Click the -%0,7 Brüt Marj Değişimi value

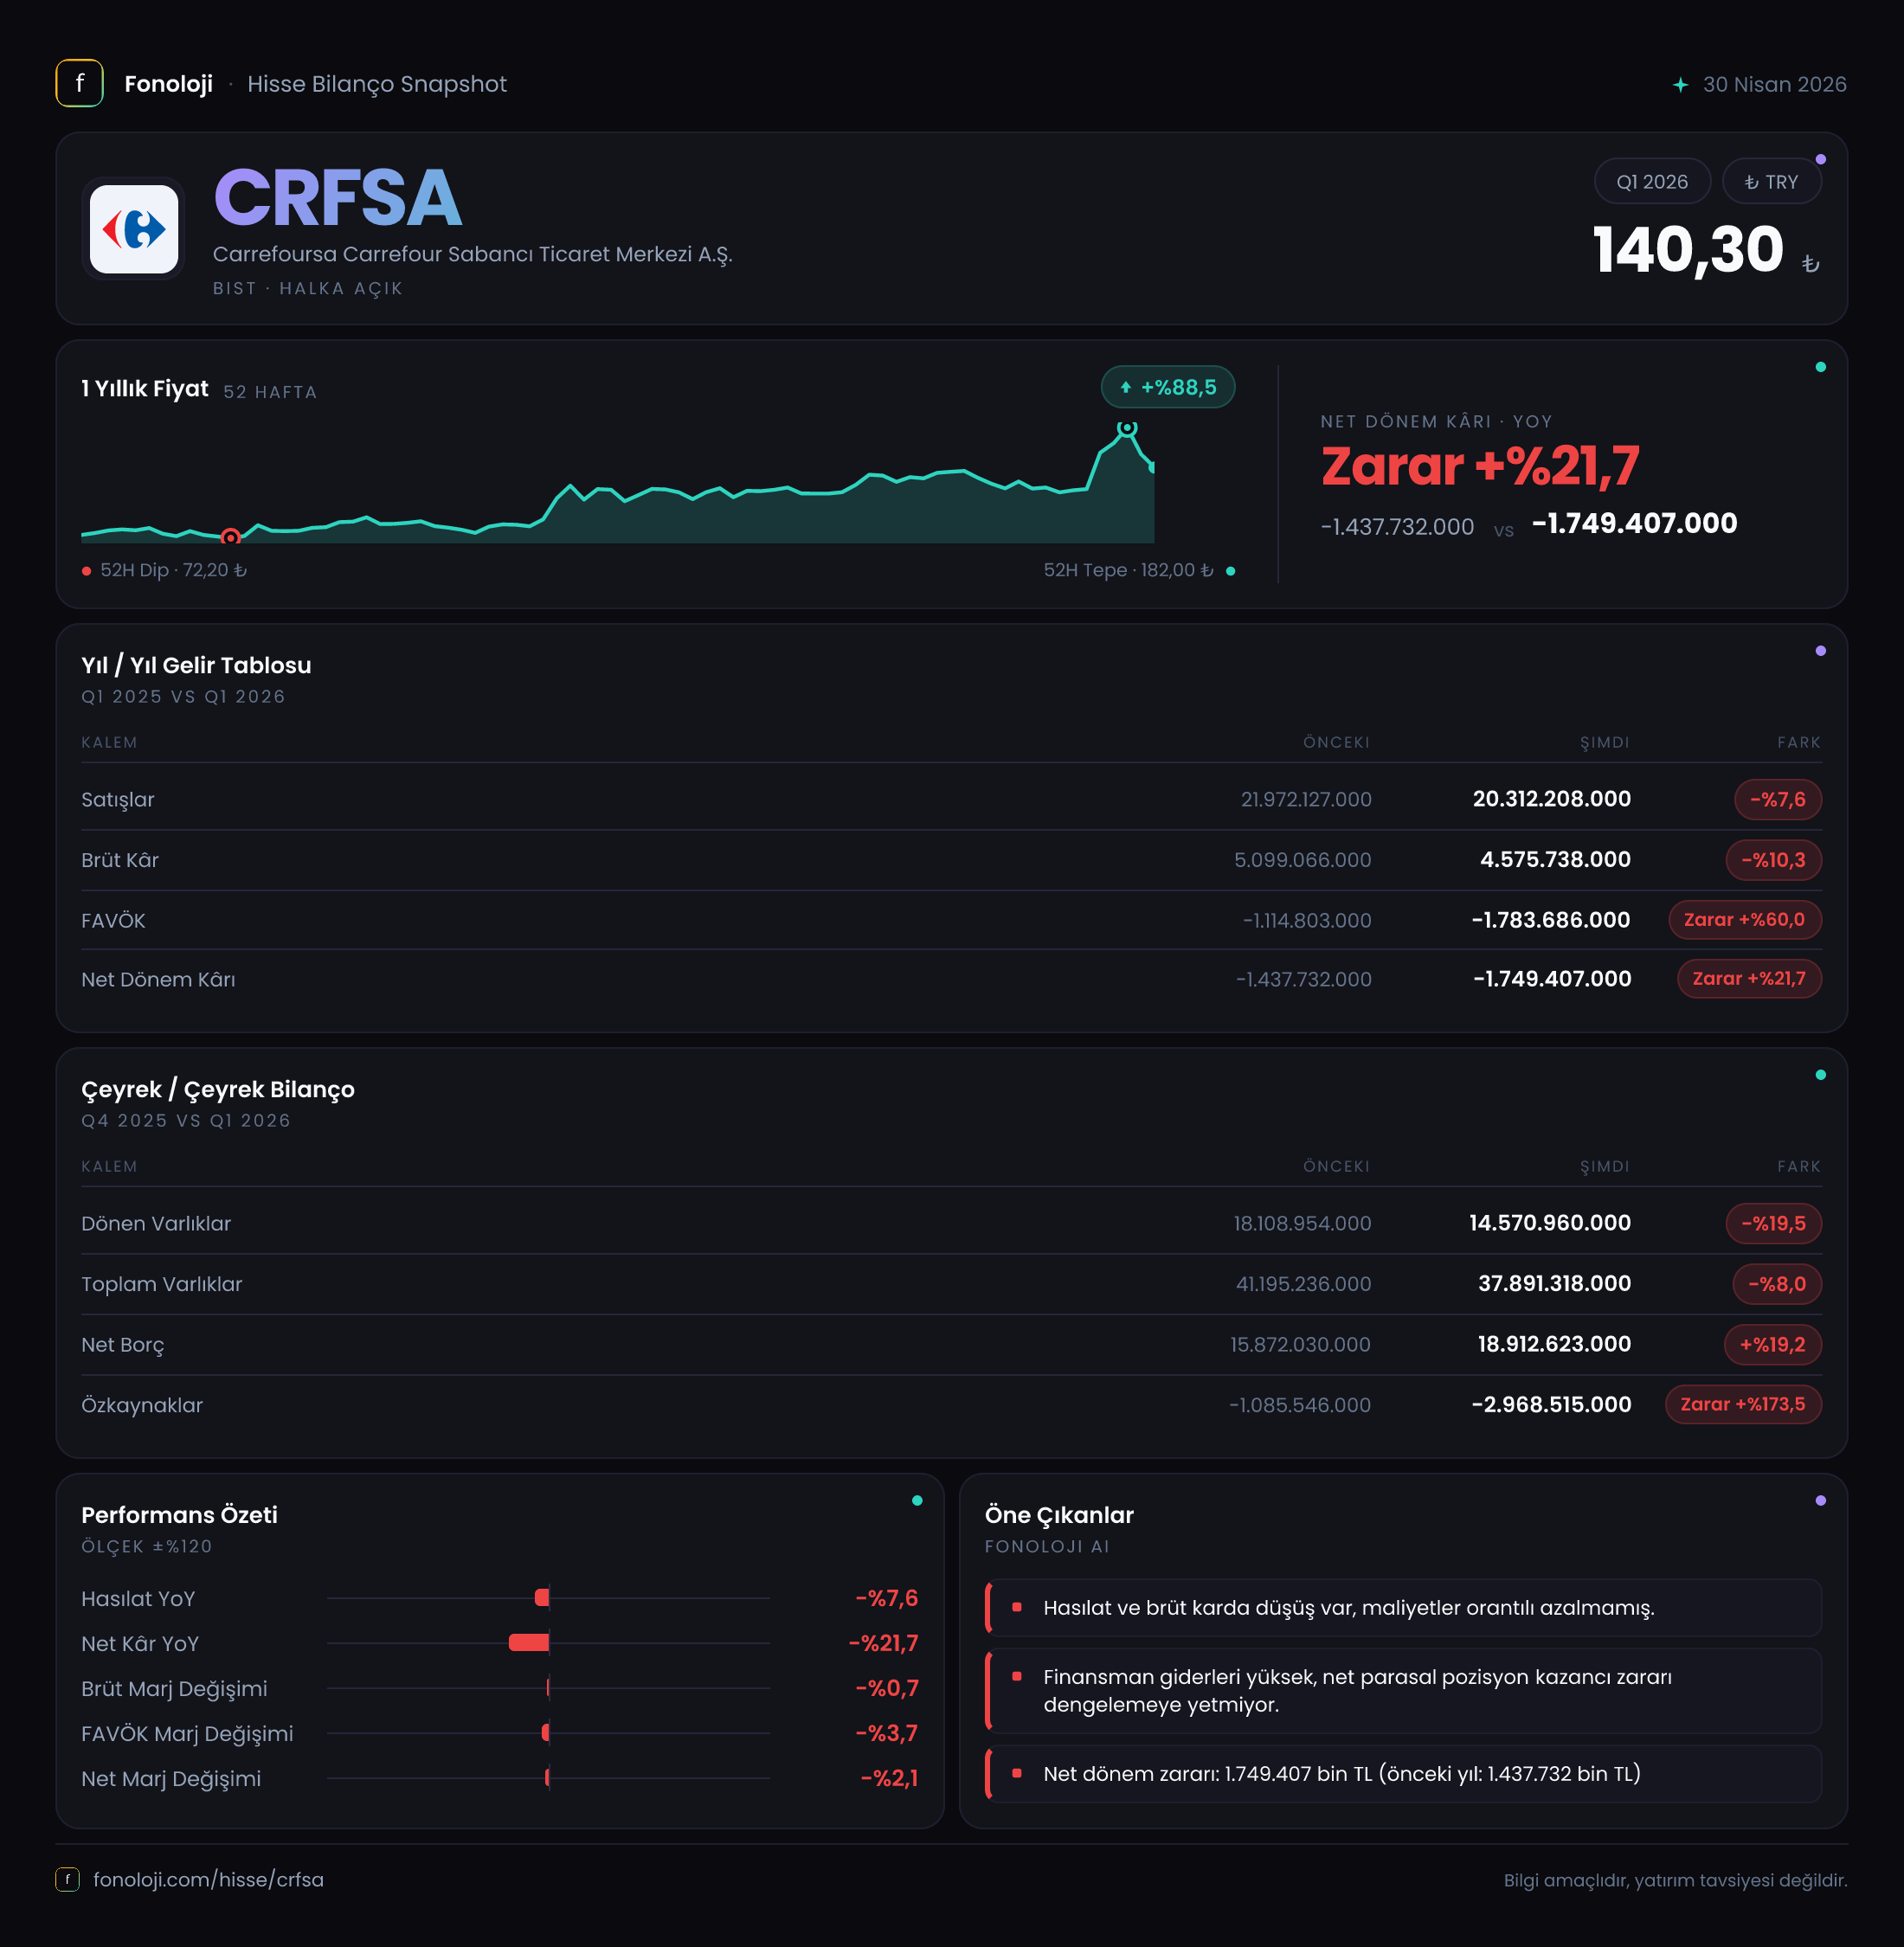click(x=886, y=1688)
